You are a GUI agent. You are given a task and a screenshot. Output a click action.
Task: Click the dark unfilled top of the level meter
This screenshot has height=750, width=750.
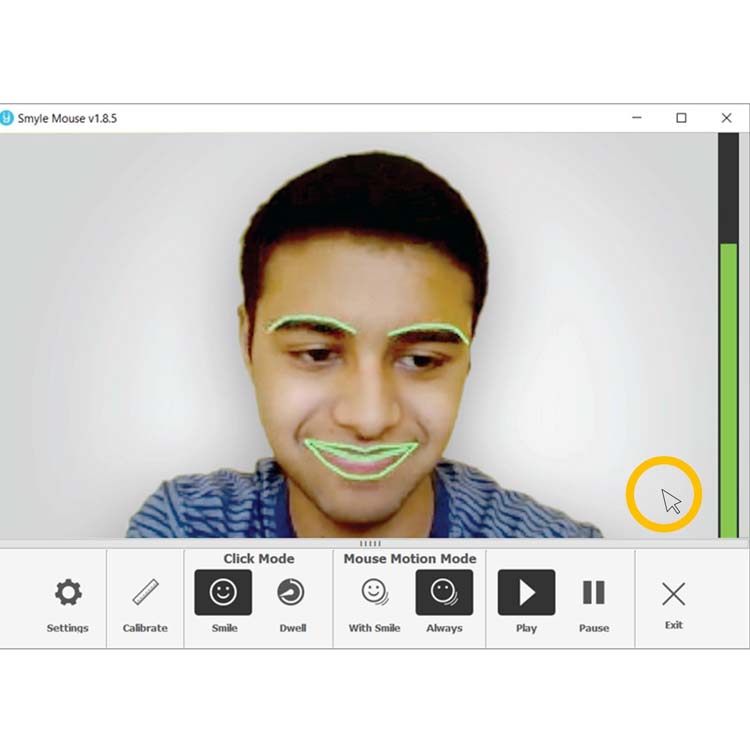tap(728, 186)
